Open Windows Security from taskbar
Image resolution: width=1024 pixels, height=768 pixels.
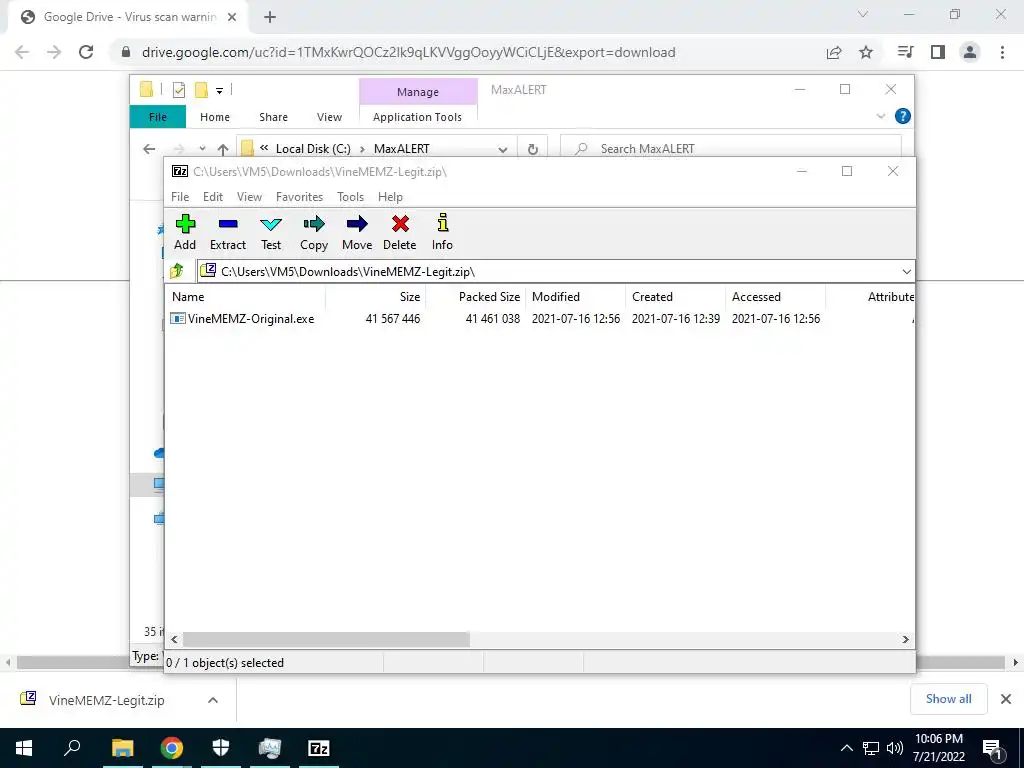tap(221, 748)
